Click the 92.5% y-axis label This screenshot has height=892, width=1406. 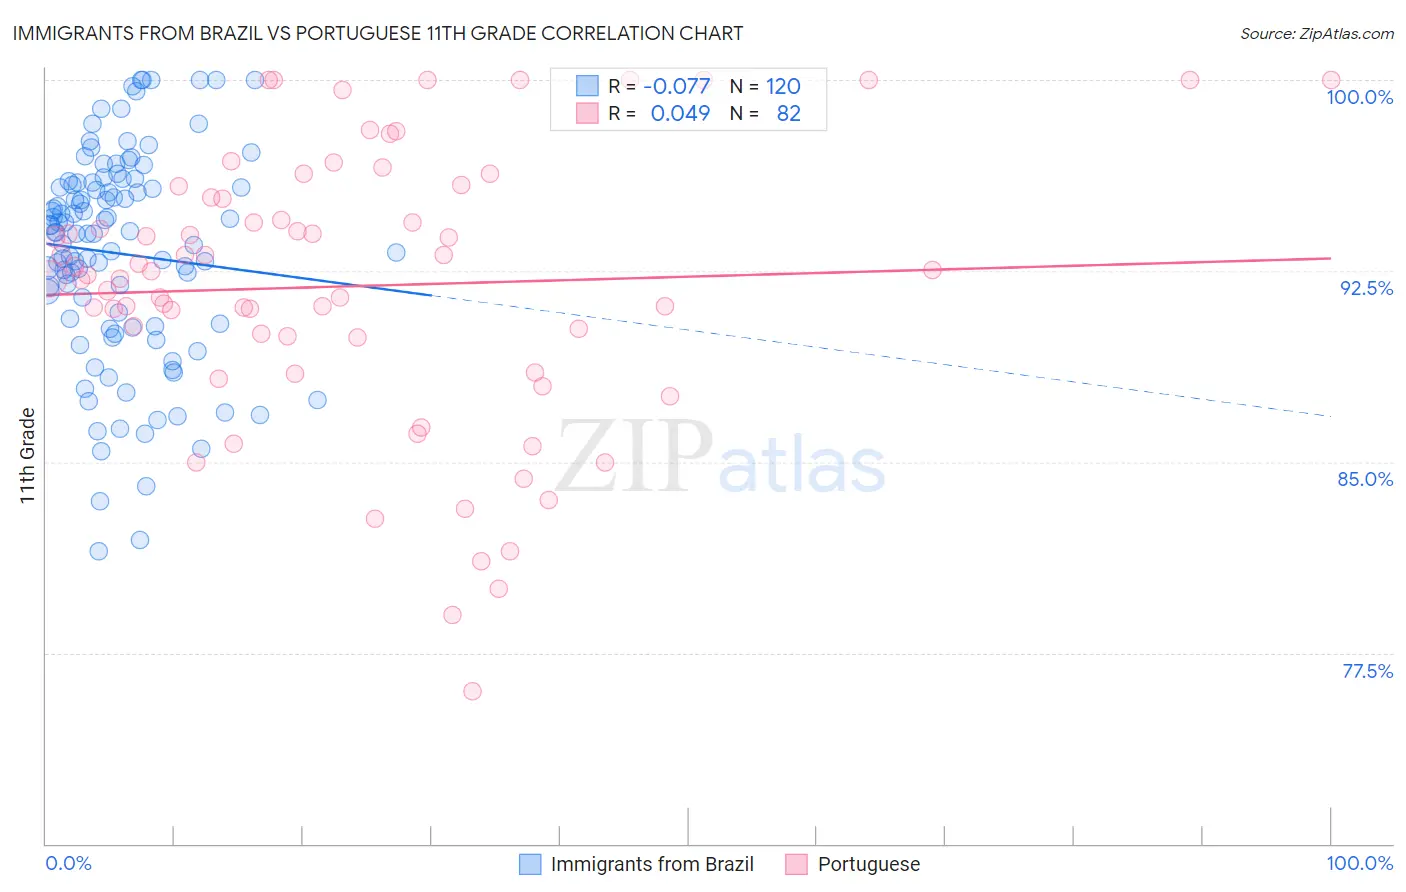click(x=1366, y=288)
